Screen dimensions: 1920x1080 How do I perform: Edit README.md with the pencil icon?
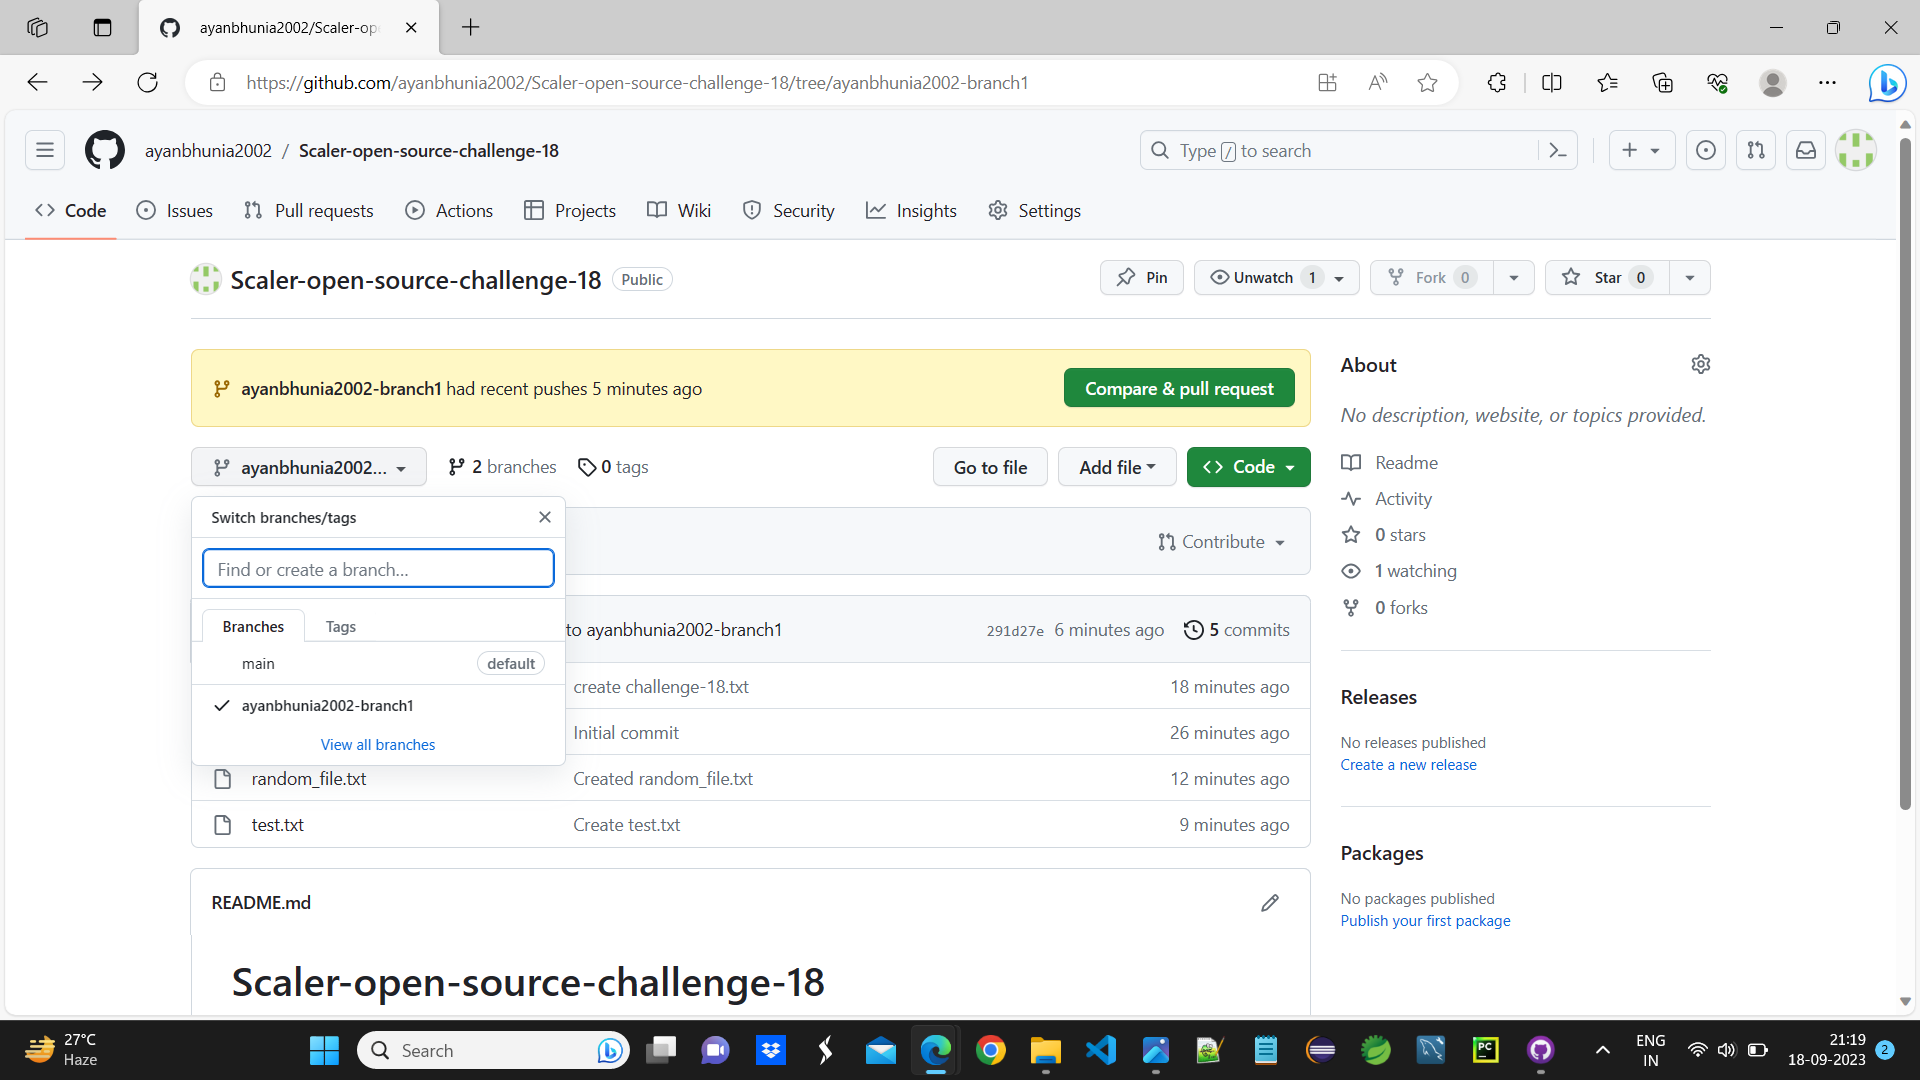pyautogui.click(x=1268, y=902)
